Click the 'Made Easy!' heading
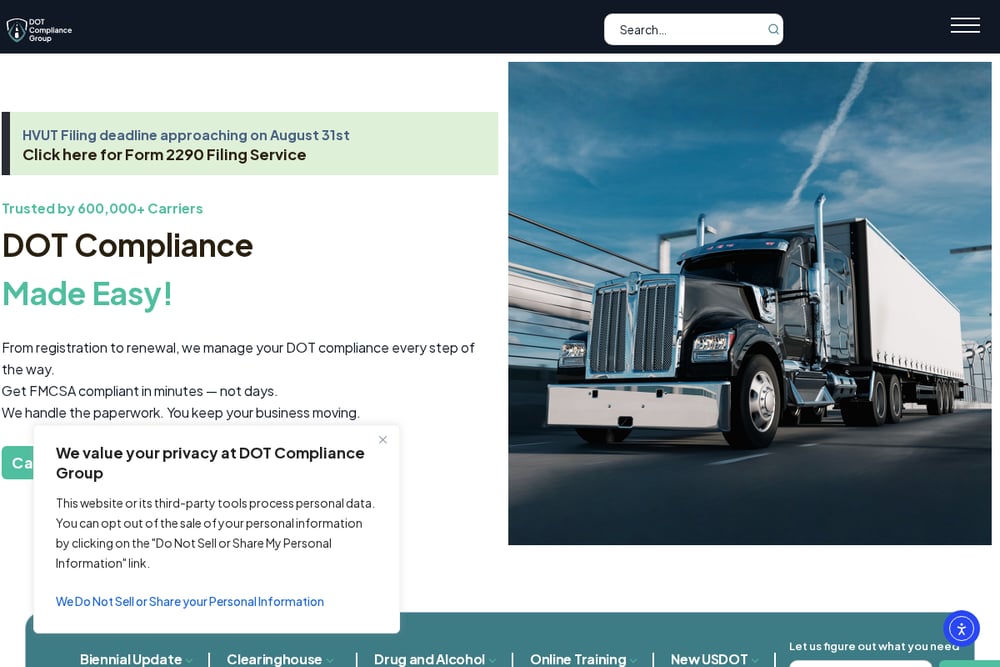Screen dimensions: 1000x667 (87, 294)
